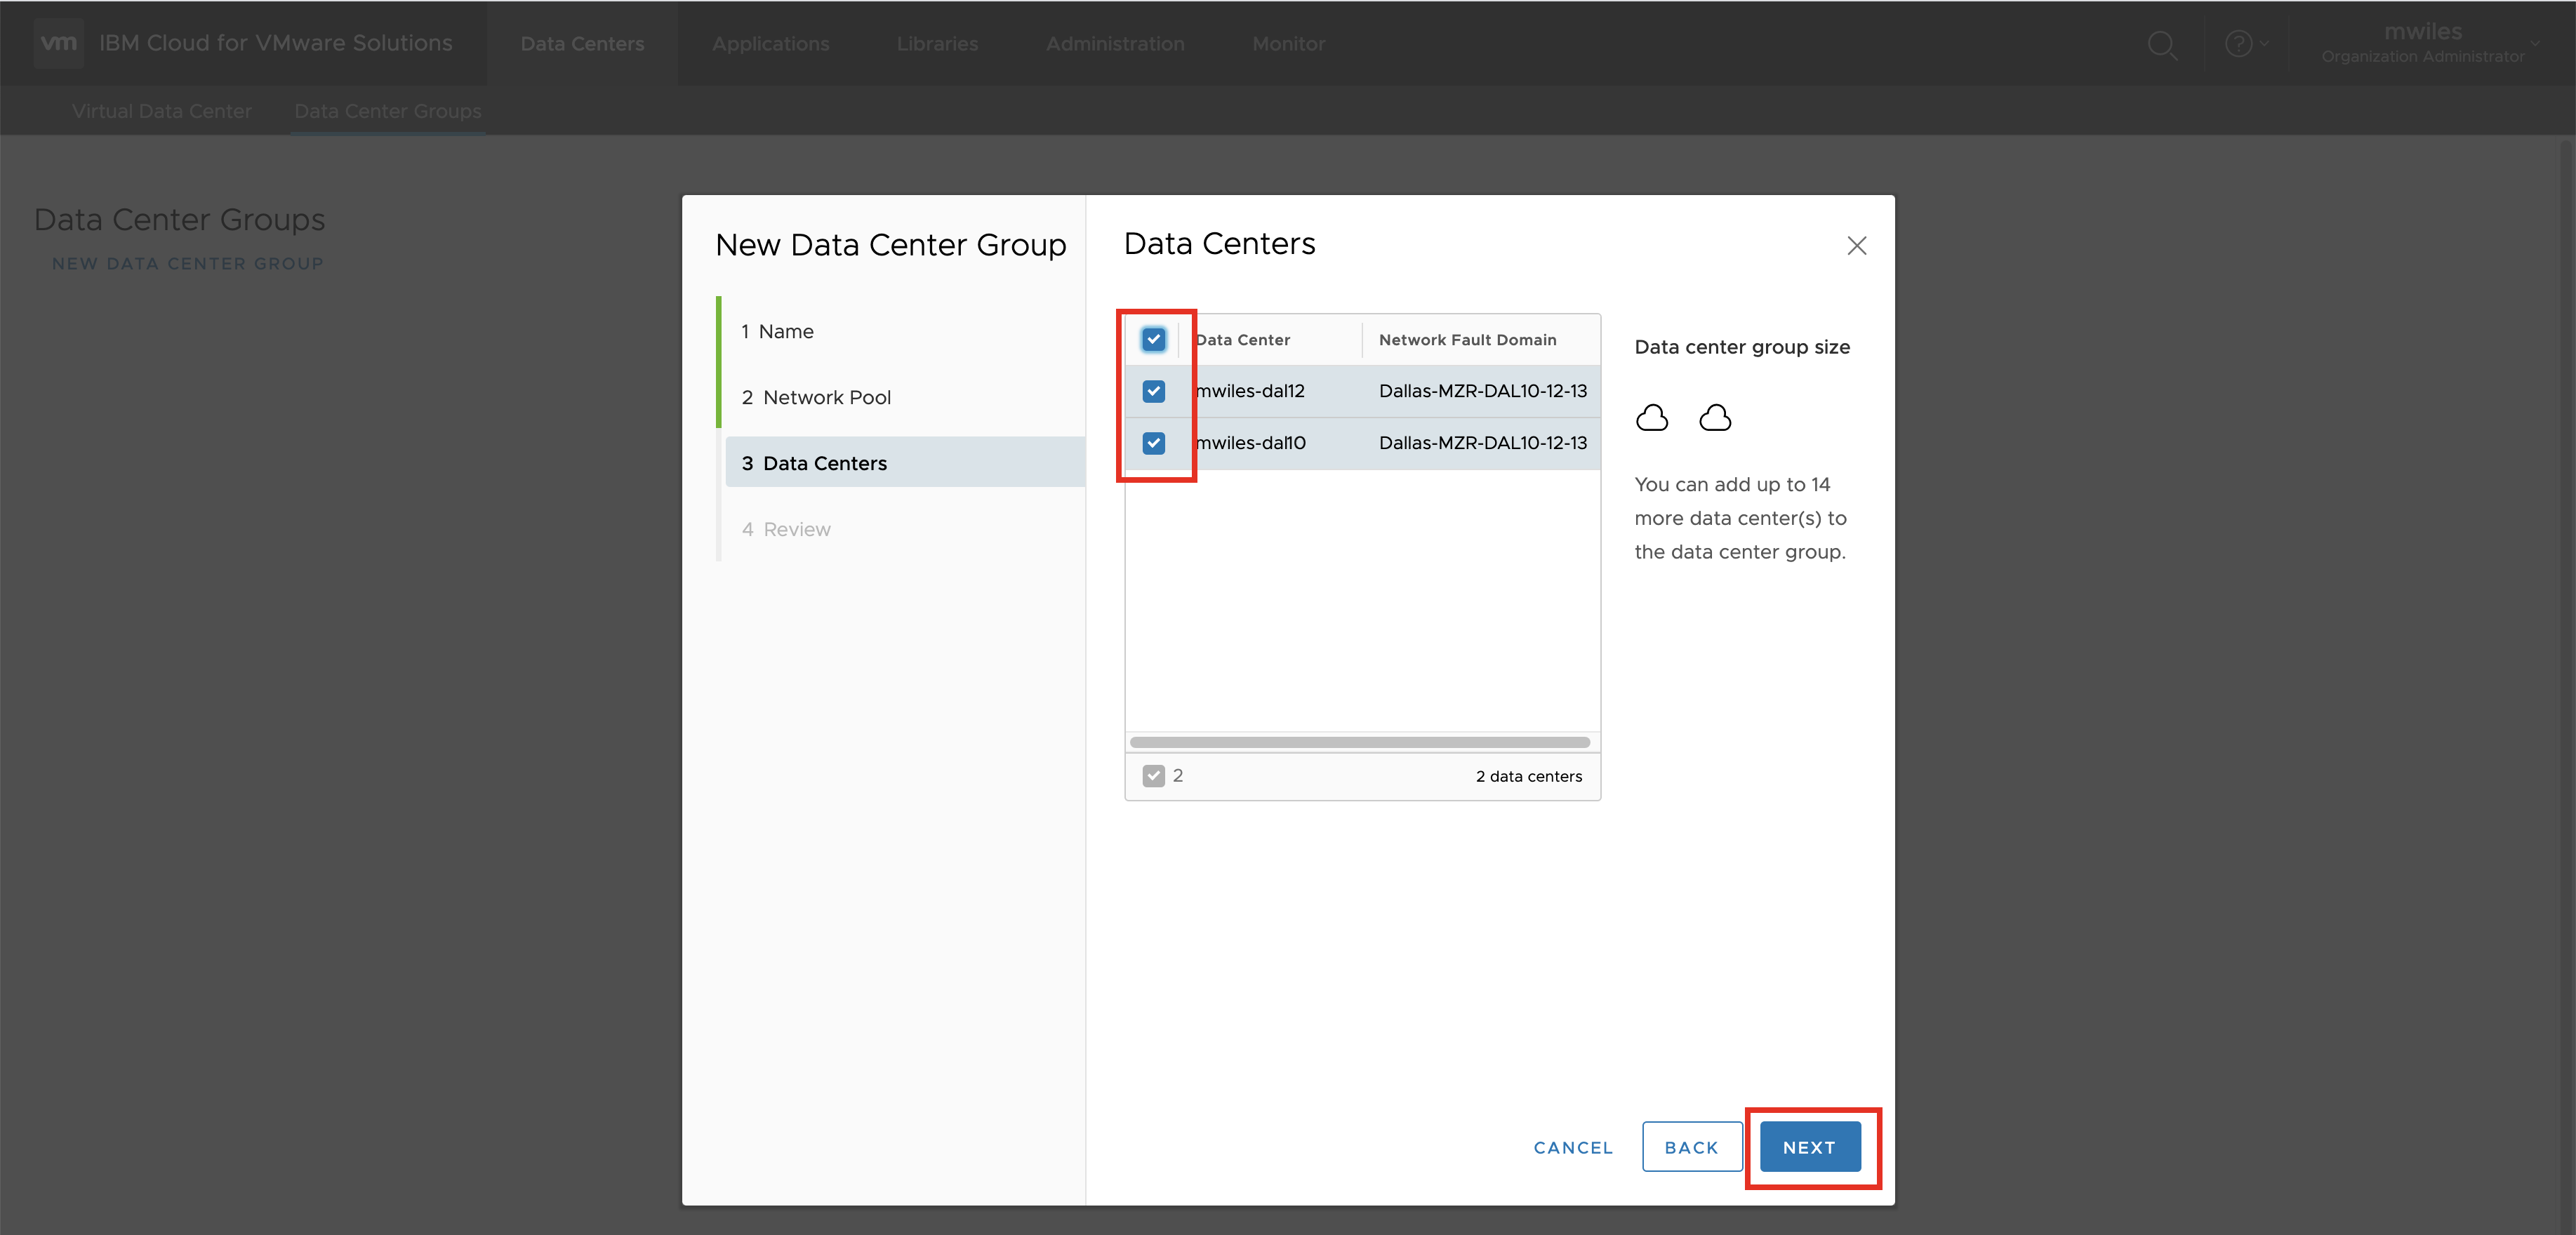Screen dimensions: 2576x1235
Task: Click the CANCEL link
Action: pos(1573,1147)
